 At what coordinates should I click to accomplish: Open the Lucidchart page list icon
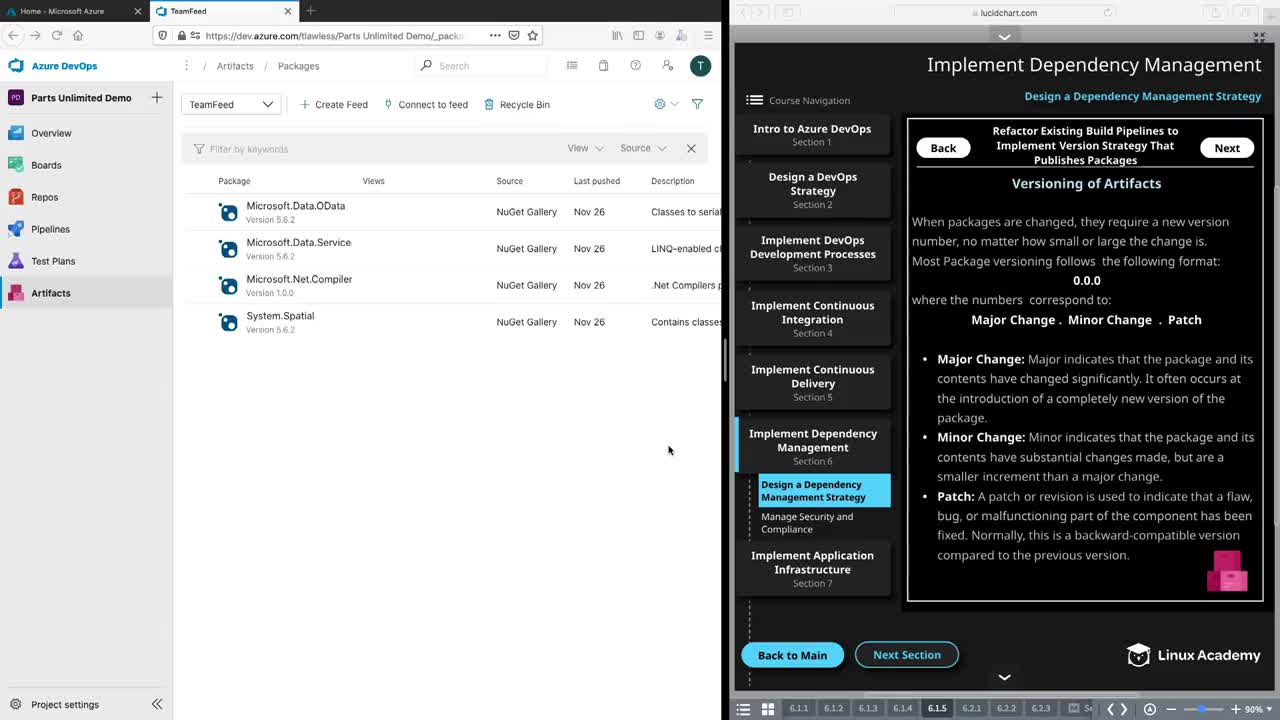[743, 709]
